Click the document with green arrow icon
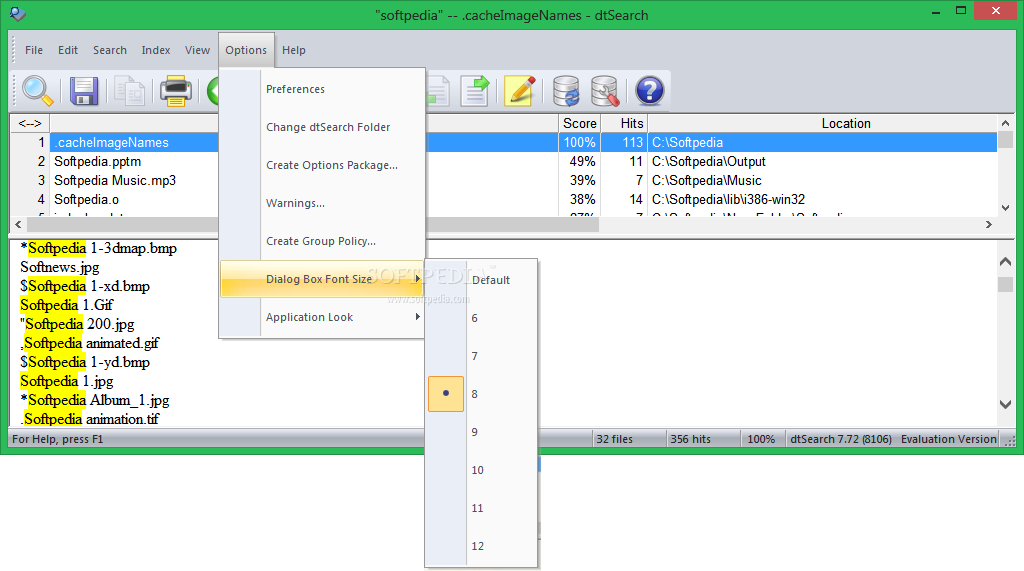Image resolution: width=1024 pixels, height=571 pixels. (475, 90)
